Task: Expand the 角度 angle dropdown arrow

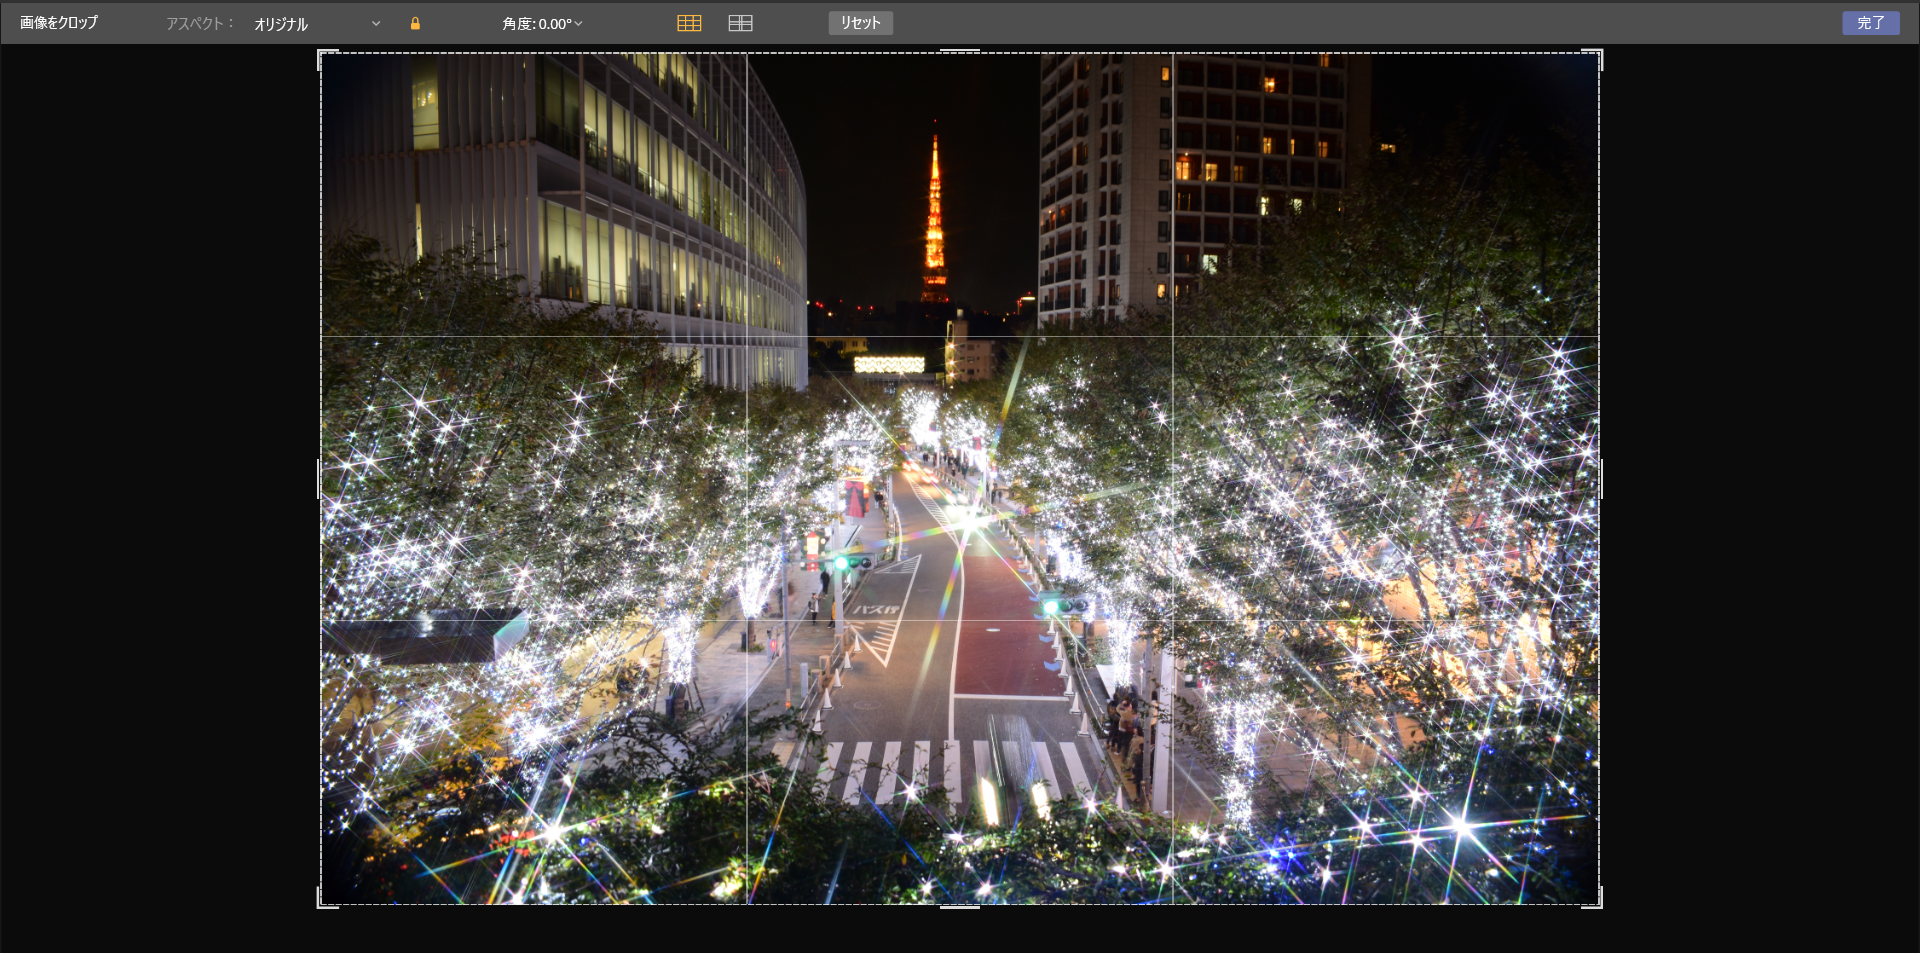Action: click(x=578, y=23)
